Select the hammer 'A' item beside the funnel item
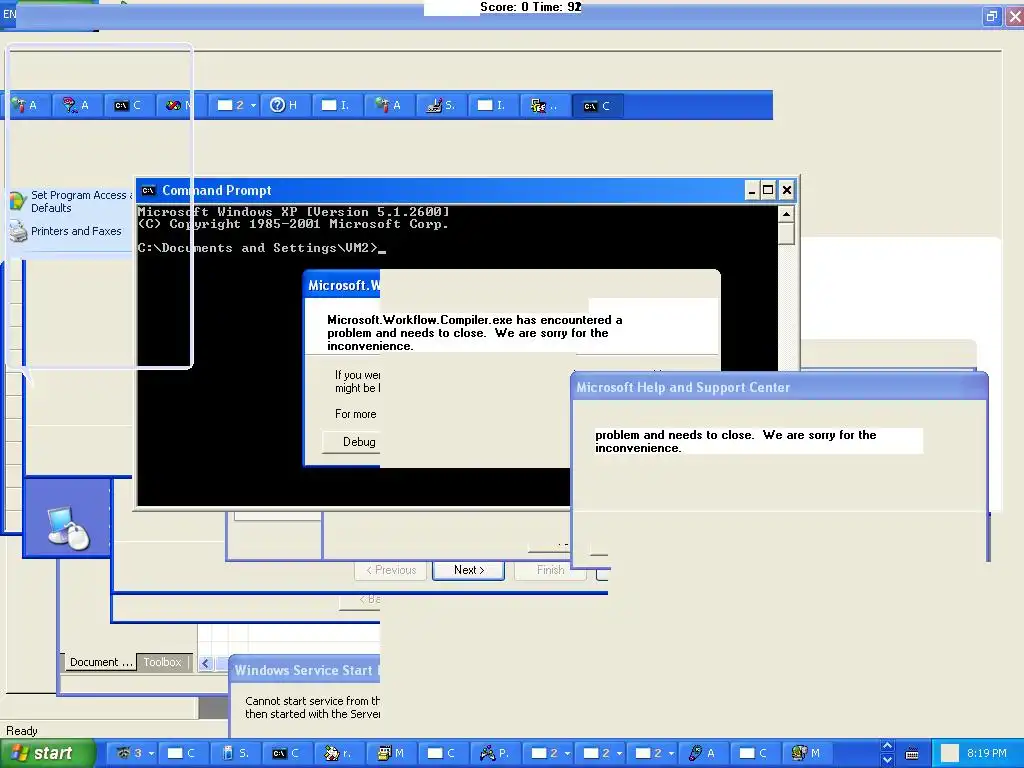 25,105
